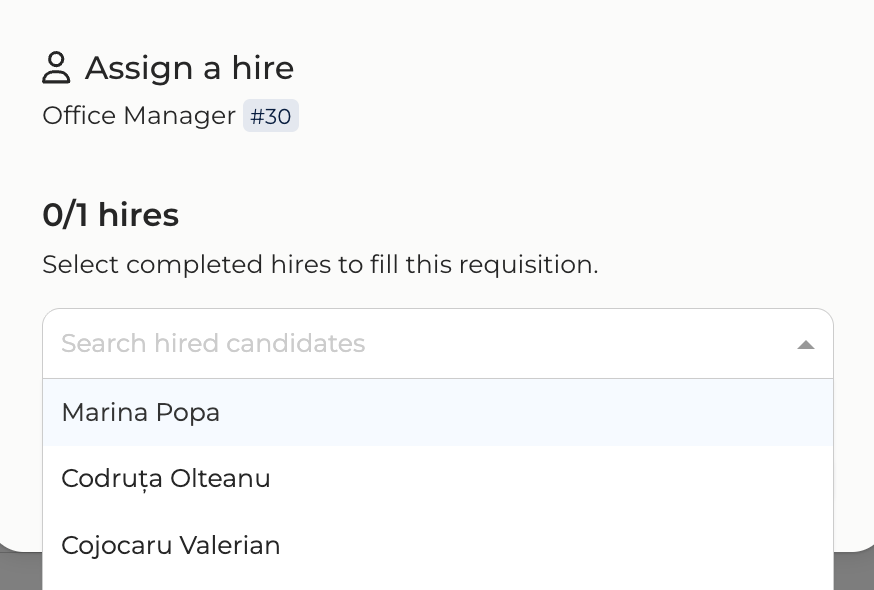Screen dimensions: 874x590
Task: Click the person icon beside Assign a hire
Action: click(x=56, y=68)
